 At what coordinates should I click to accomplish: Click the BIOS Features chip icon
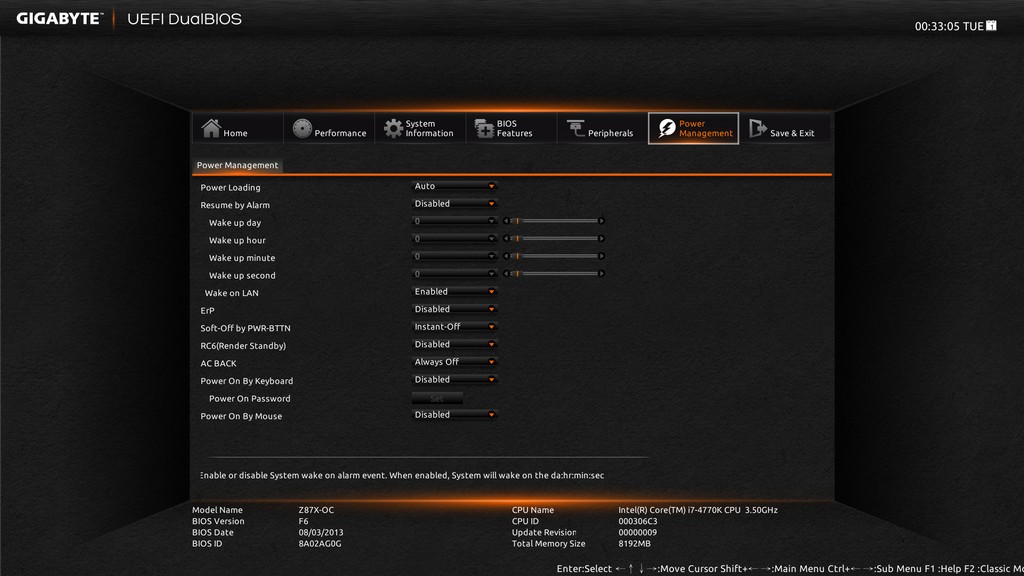(484, 129)
